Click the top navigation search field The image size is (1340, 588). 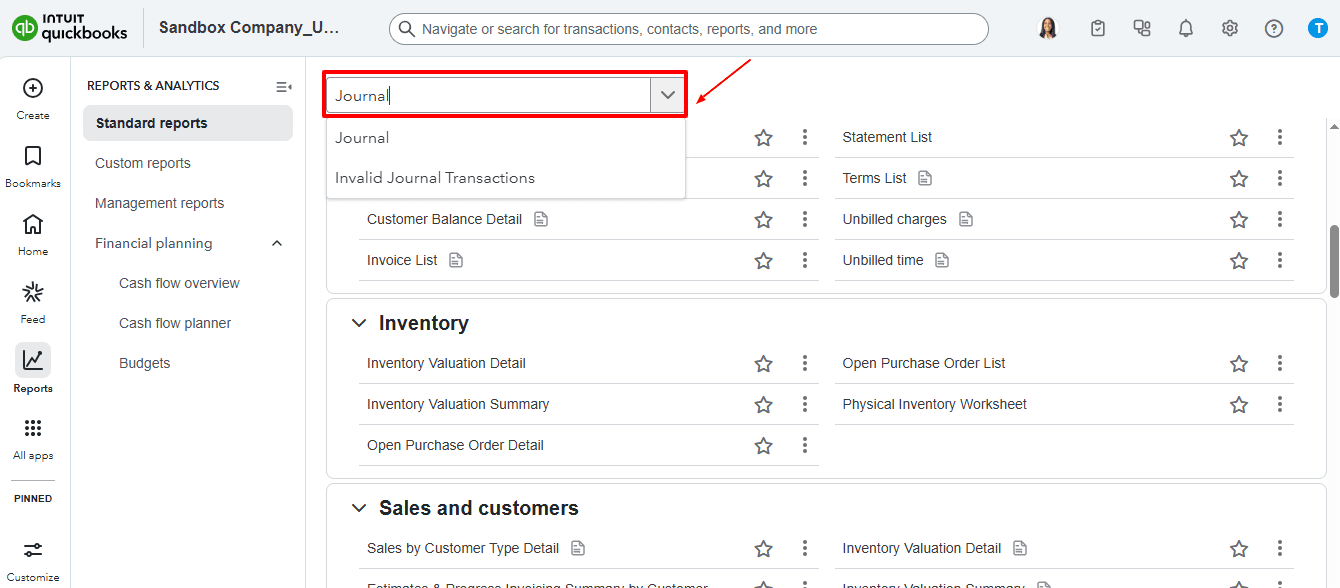tap(688, 29)
